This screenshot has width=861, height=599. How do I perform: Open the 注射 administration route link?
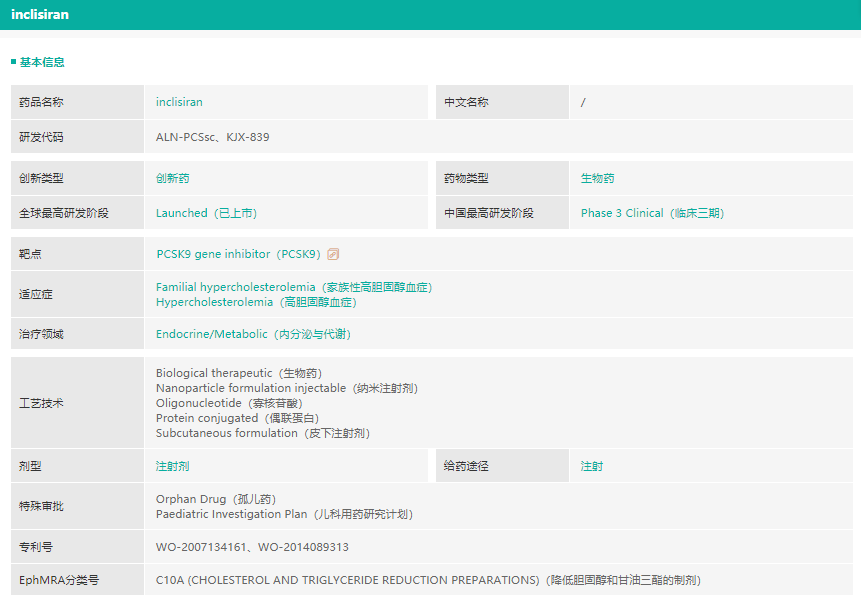pyautogui.click(x=591, y=466)
